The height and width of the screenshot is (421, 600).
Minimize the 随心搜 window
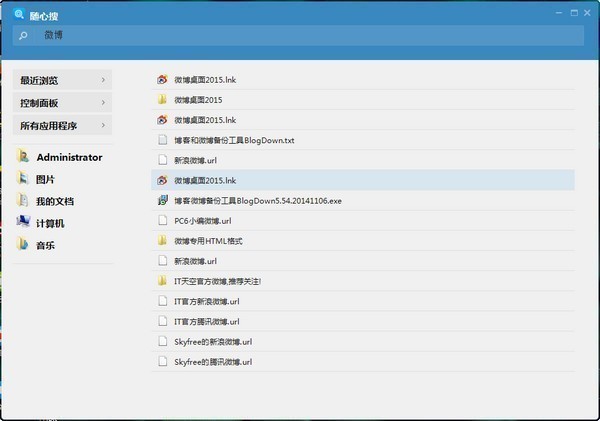pyautogui.click(x=559, y=13)
